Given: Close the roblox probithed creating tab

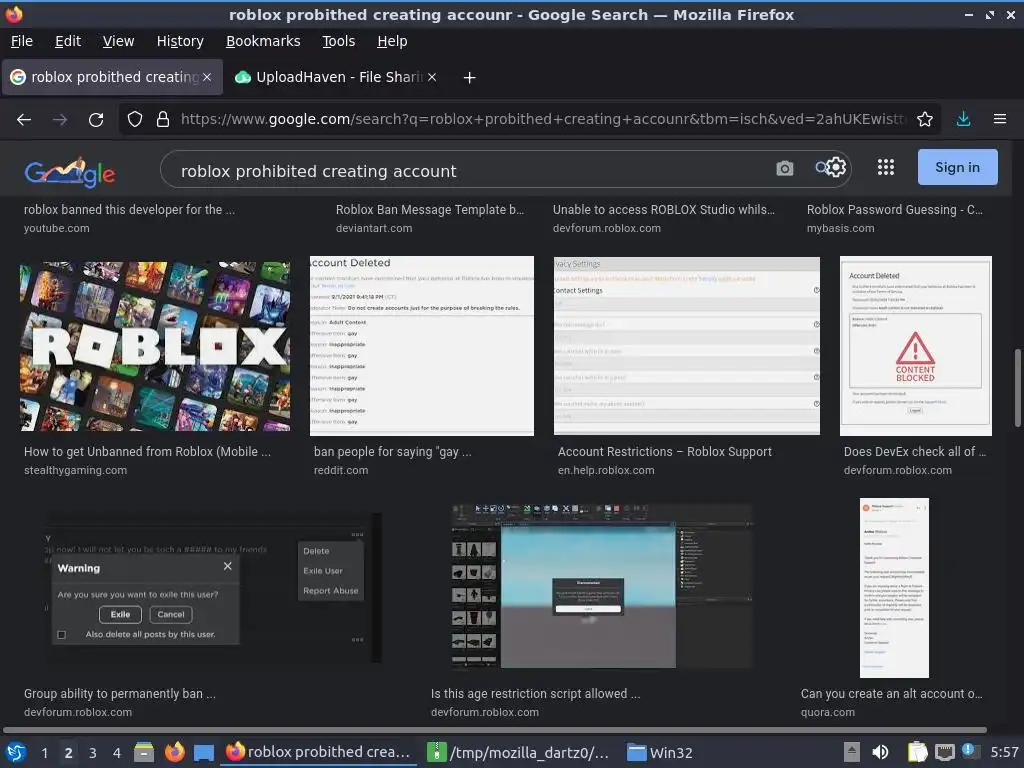Looking at the screenshot, I should 207,77.
